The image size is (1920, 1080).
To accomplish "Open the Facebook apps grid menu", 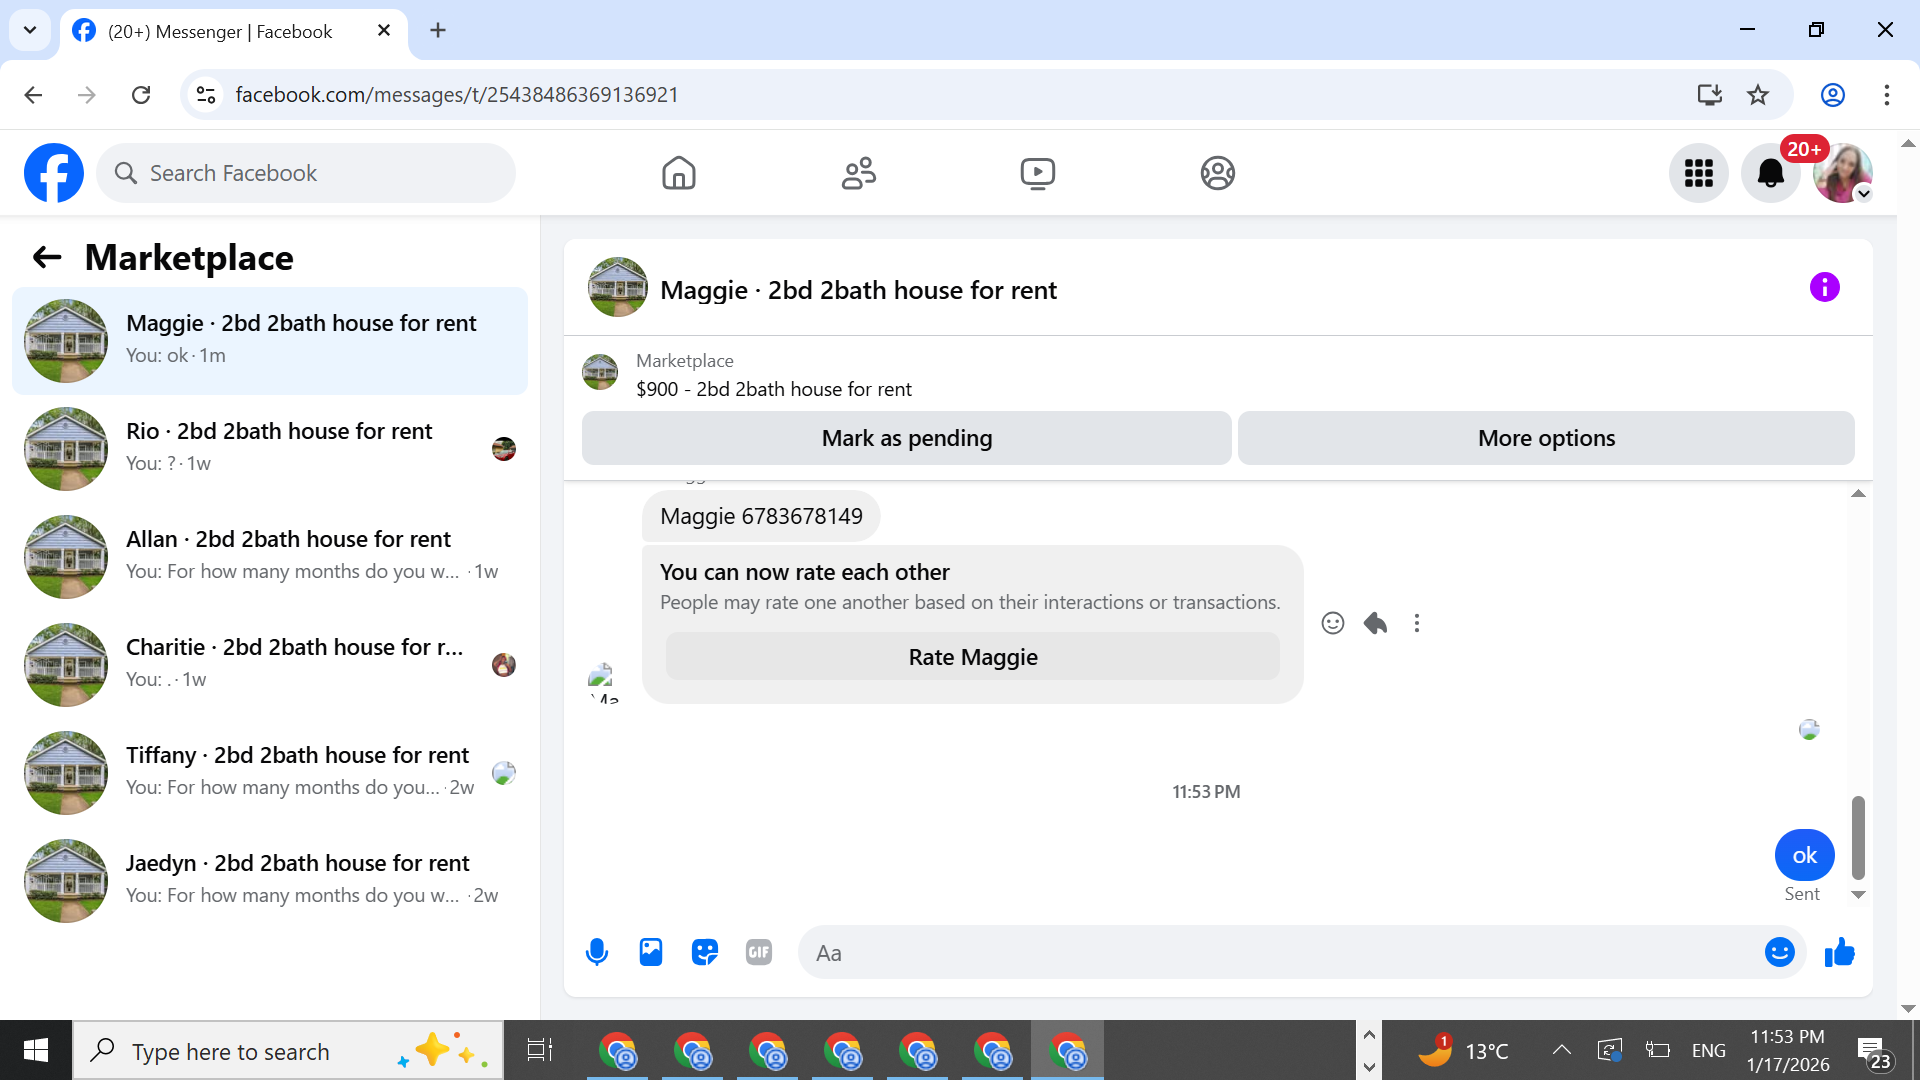I will point(1698,174).
